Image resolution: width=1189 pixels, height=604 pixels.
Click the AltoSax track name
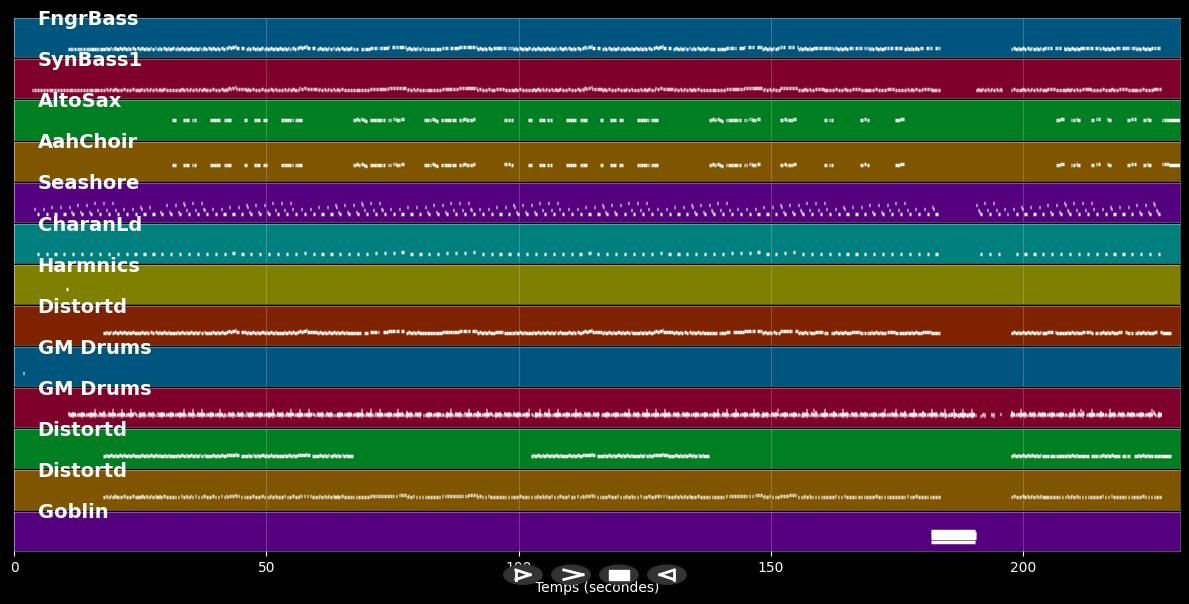coord(79,101)
